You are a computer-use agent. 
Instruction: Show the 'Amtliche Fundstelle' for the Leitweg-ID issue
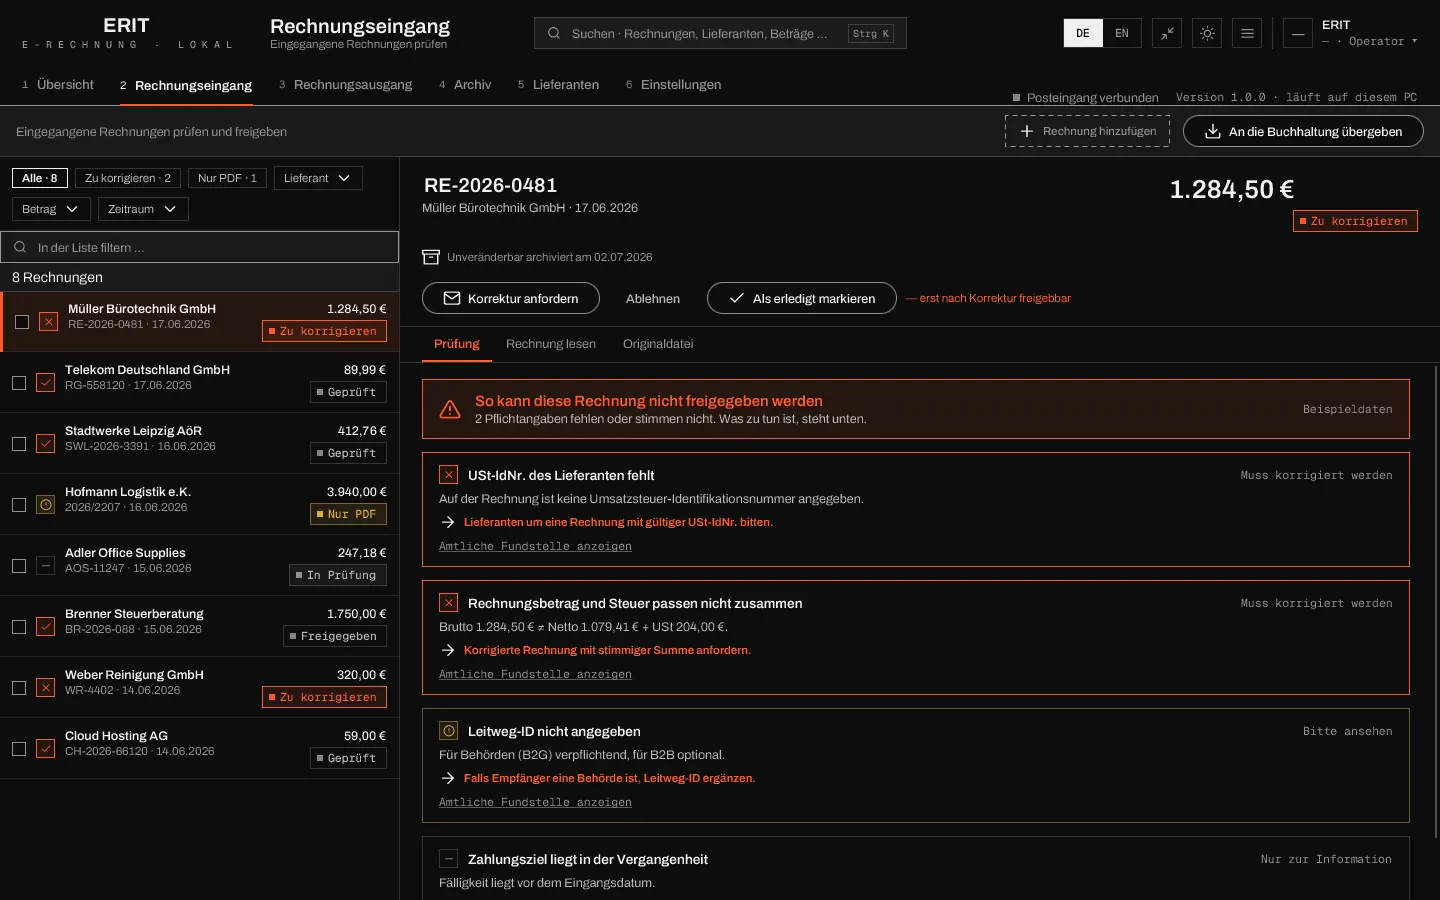(x=535, y=802)
